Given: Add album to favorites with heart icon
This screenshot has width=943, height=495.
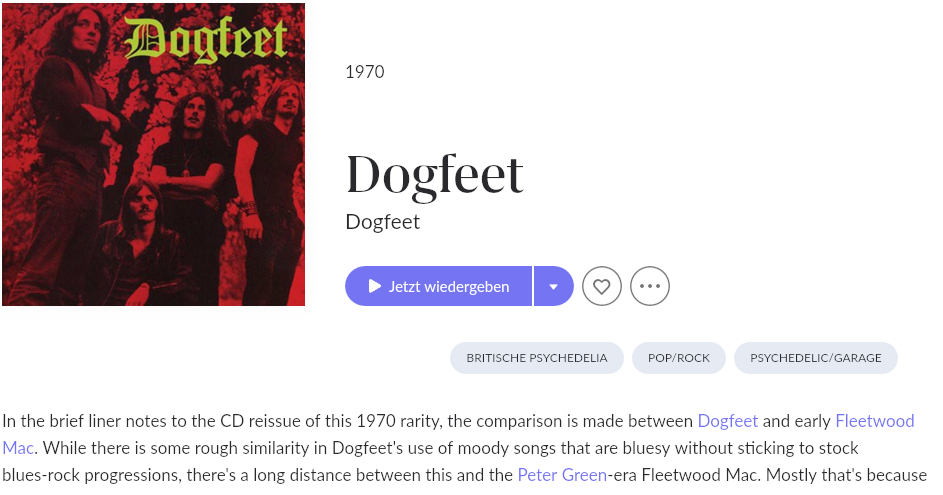Looking at the screenshot, I should 601,286.
